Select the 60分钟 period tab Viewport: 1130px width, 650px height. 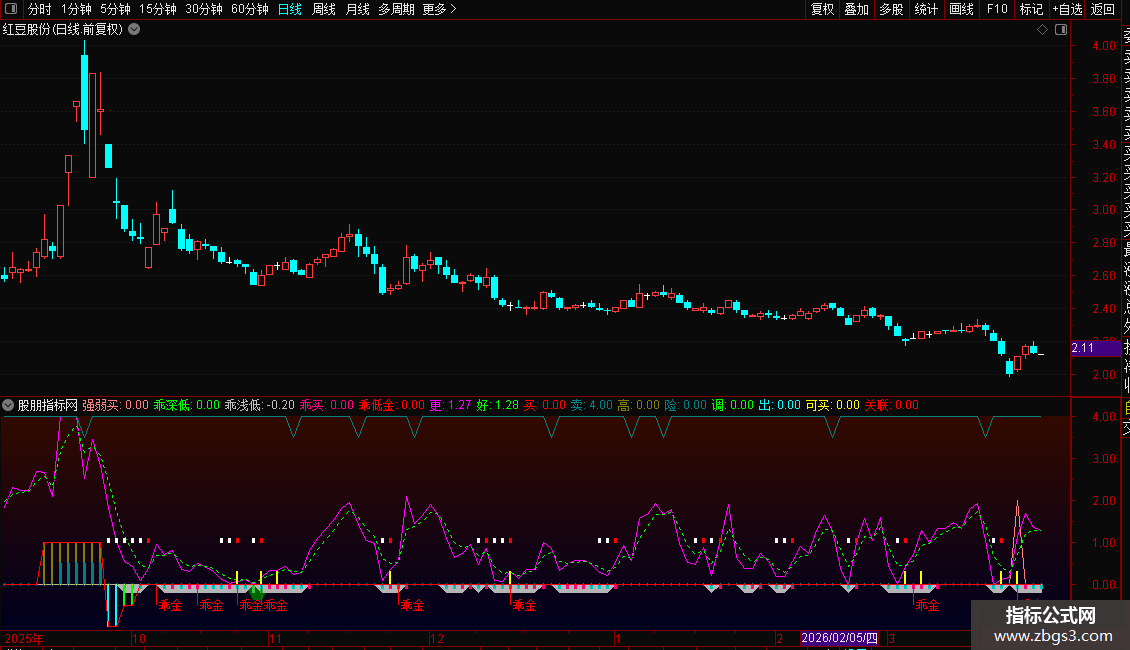(249, 9)
